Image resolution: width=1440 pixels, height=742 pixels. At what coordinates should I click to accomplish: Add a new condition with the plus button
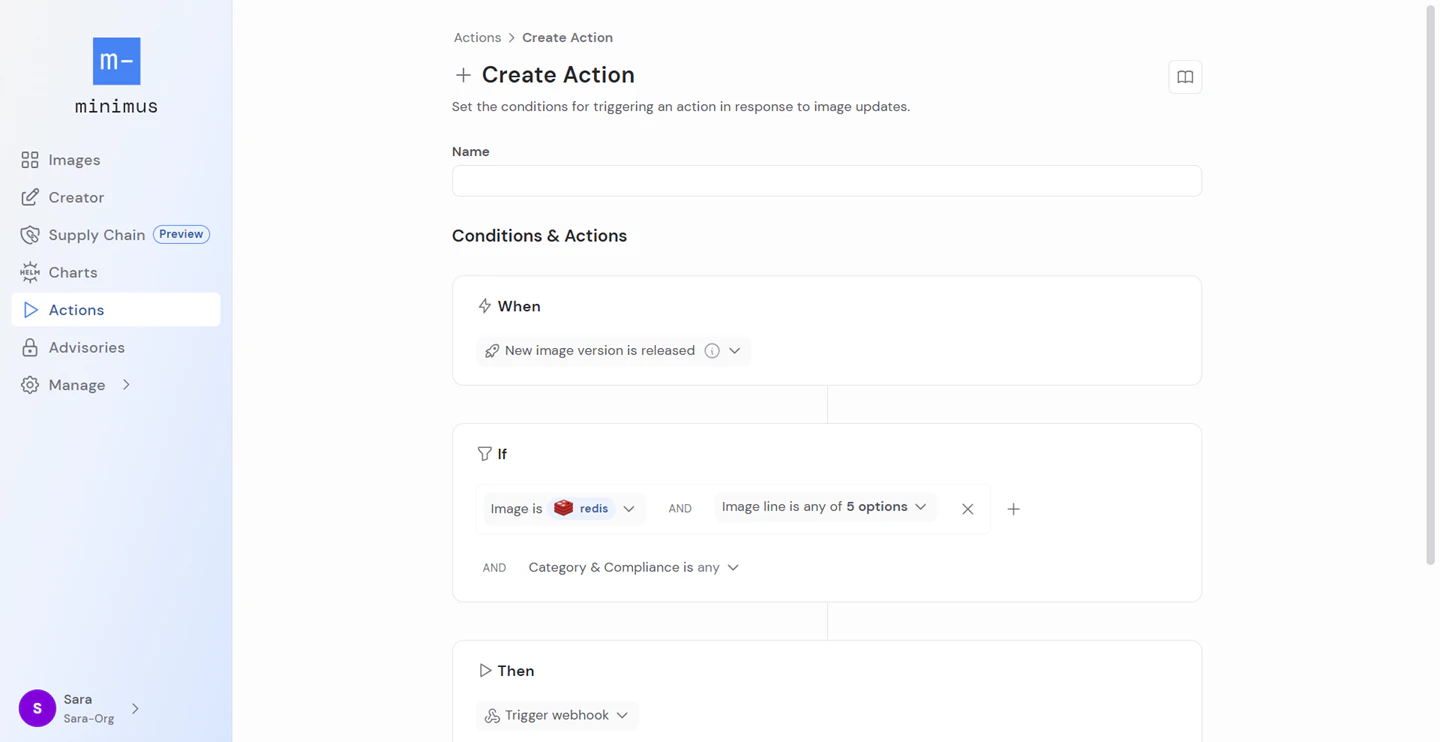pos(1013,508)
